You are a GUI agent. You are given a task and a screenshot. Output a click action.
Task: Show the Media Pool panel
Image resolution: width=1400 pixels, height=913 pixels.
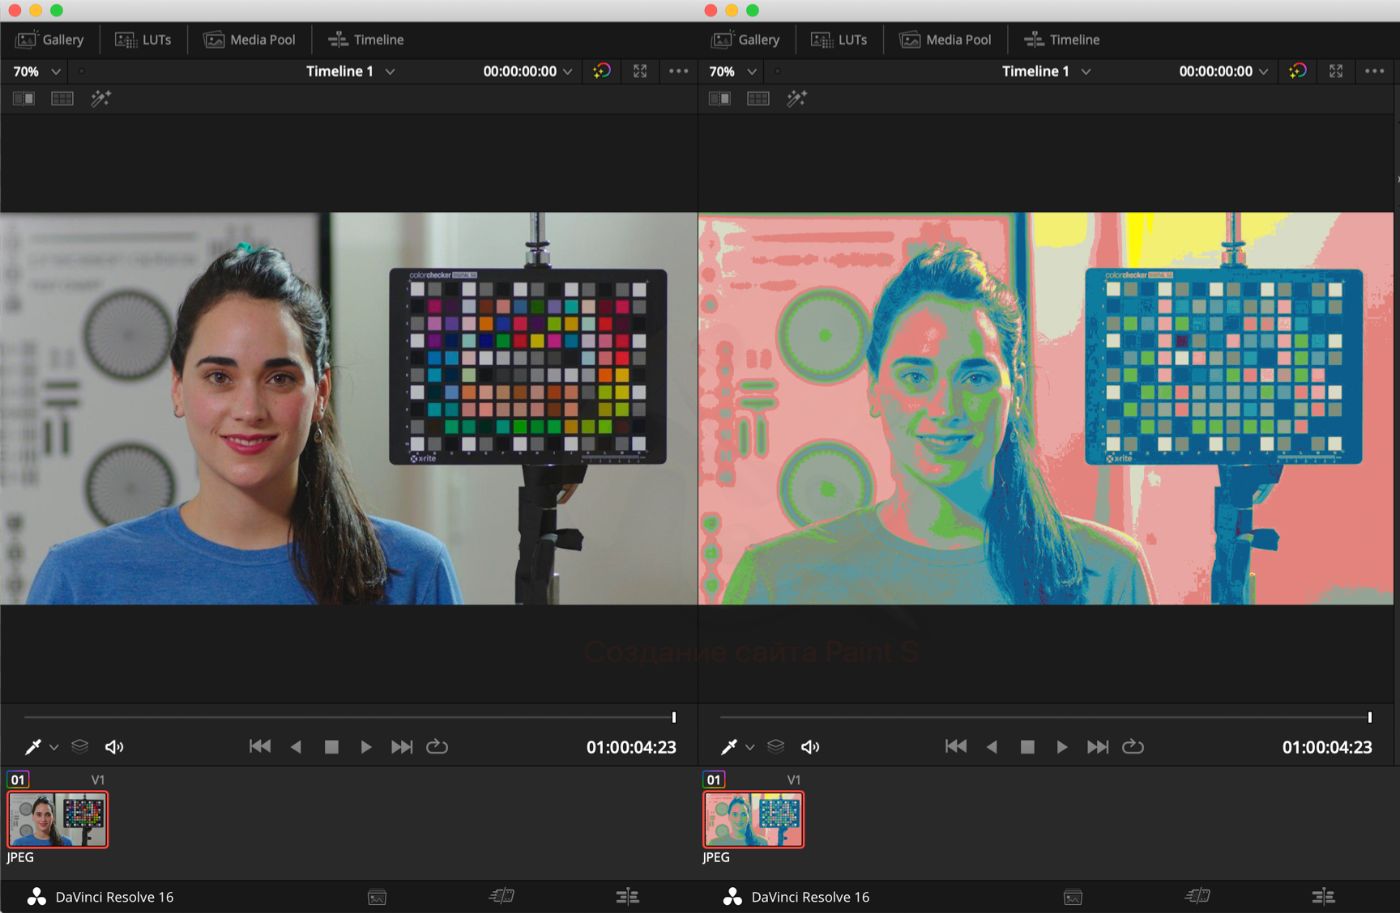249,39
